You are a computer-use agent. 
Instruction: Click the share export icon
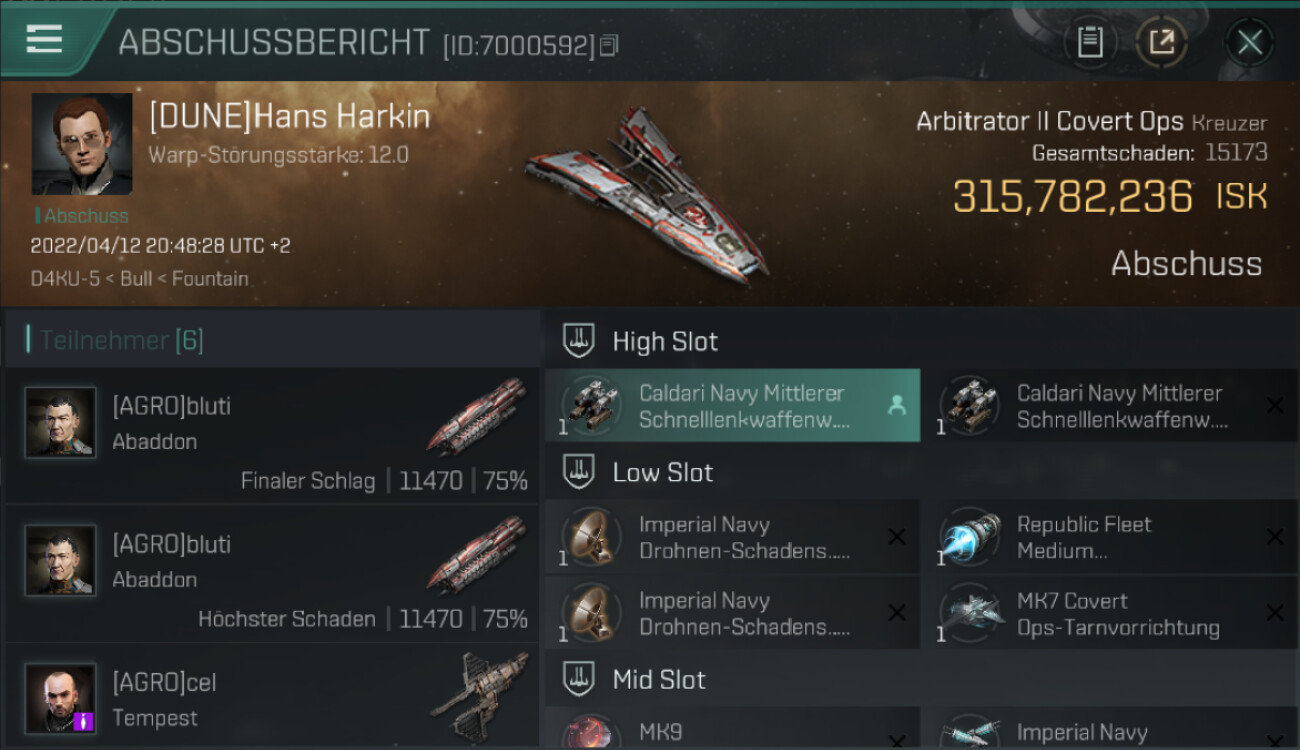pos(1161,43)
